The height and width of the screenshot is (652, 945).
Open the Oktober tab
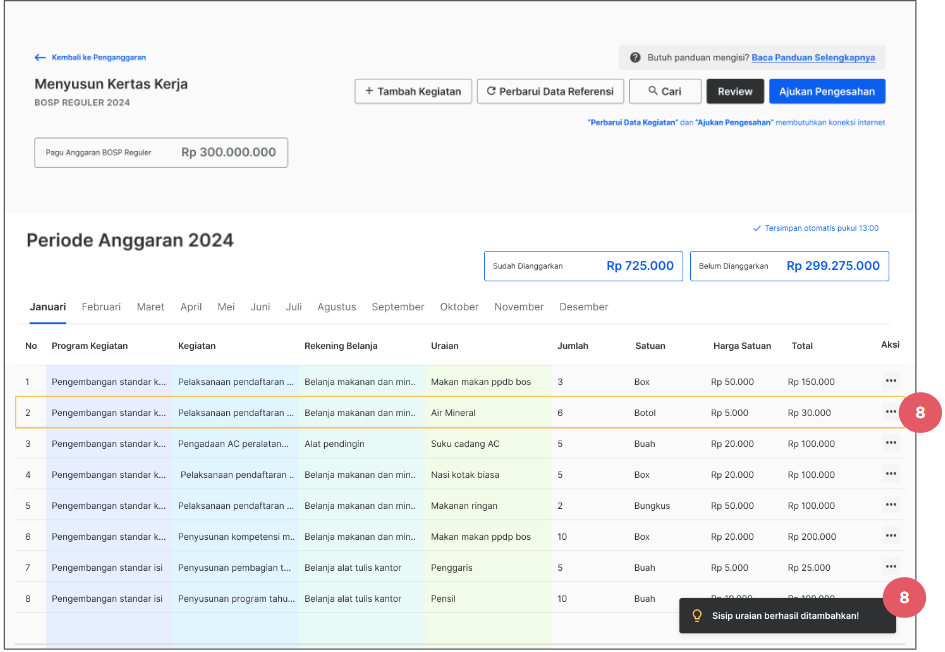tap(459, 307)
